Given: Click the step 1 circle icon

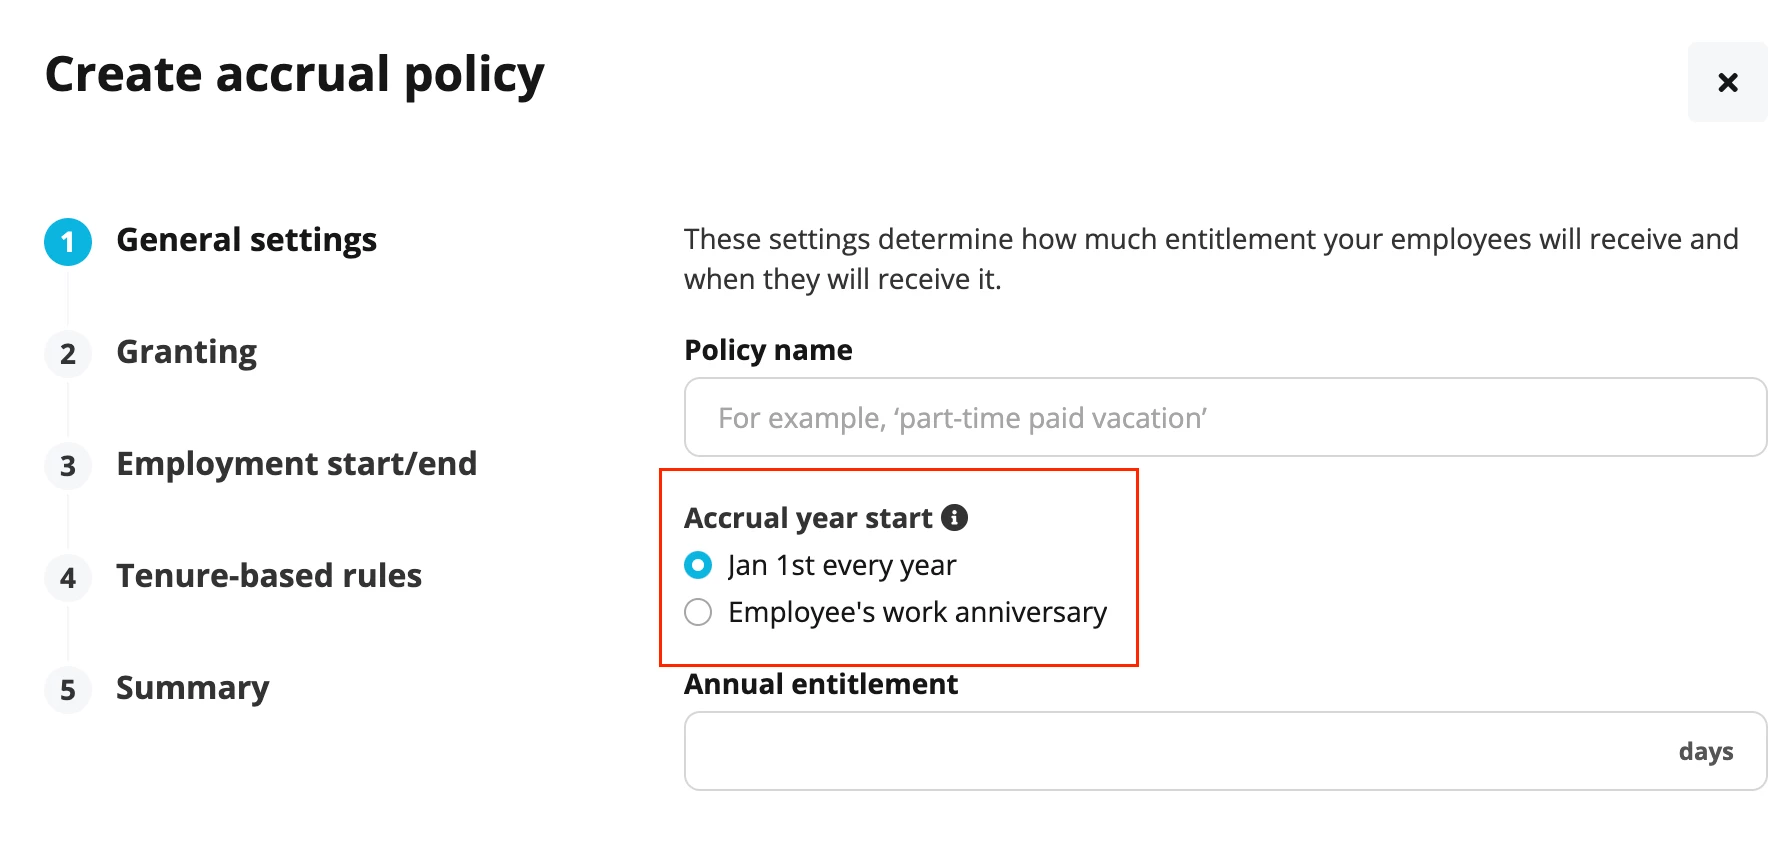Looking at the screenshot, I should pos(68,242).
